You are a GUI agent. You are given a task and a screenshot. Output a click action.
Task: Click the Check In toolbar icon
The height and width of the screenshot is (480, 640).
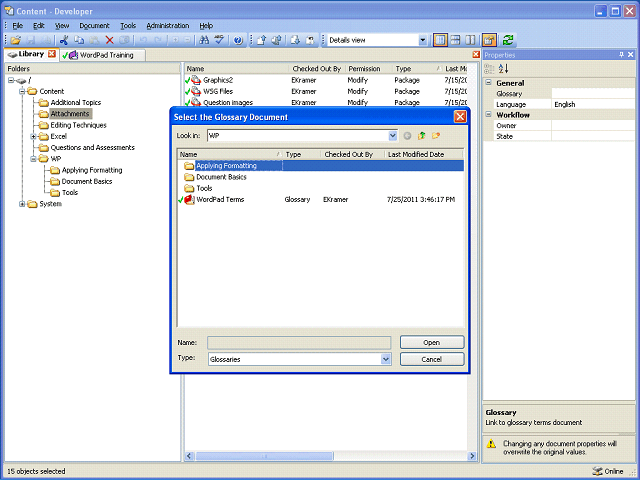click(262, 40)
